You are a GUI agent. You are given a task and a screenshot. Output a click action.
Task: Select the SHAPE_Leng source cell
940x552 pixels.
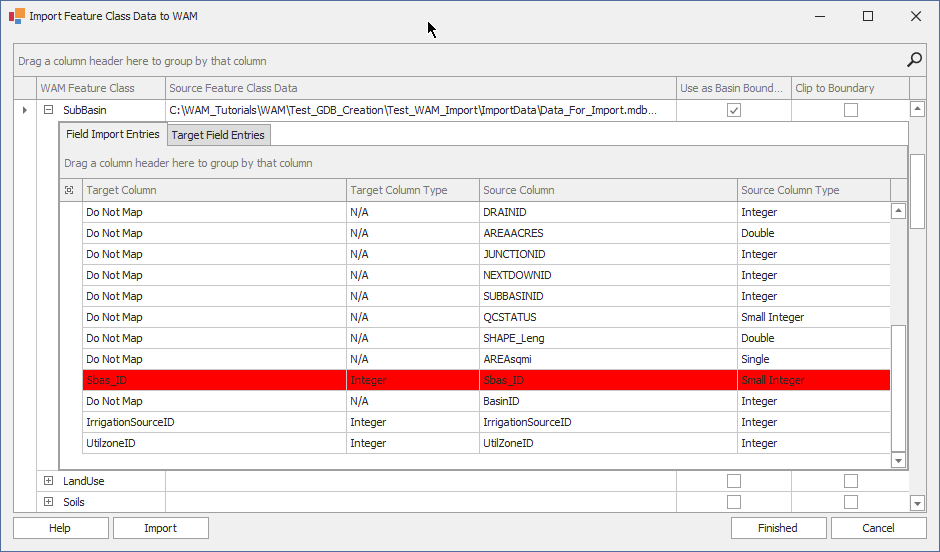pyautogui.click(x=608, y=338)
